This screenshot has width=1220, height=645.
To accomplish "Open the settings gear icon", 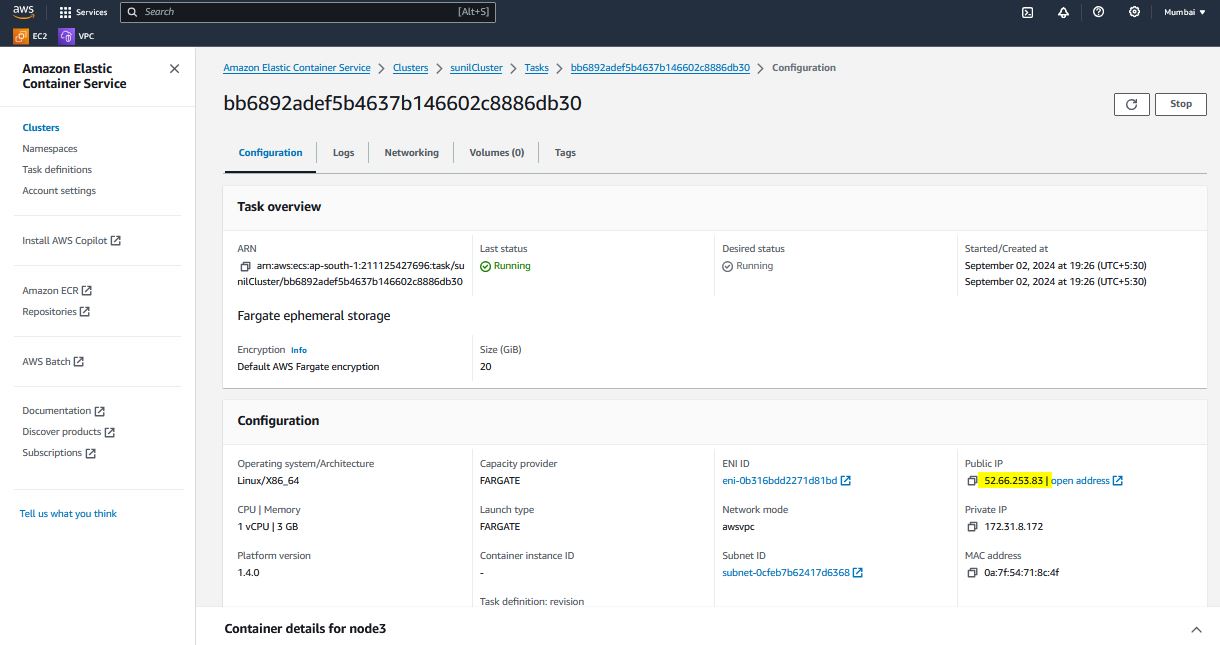I will tap(1134, 12).
